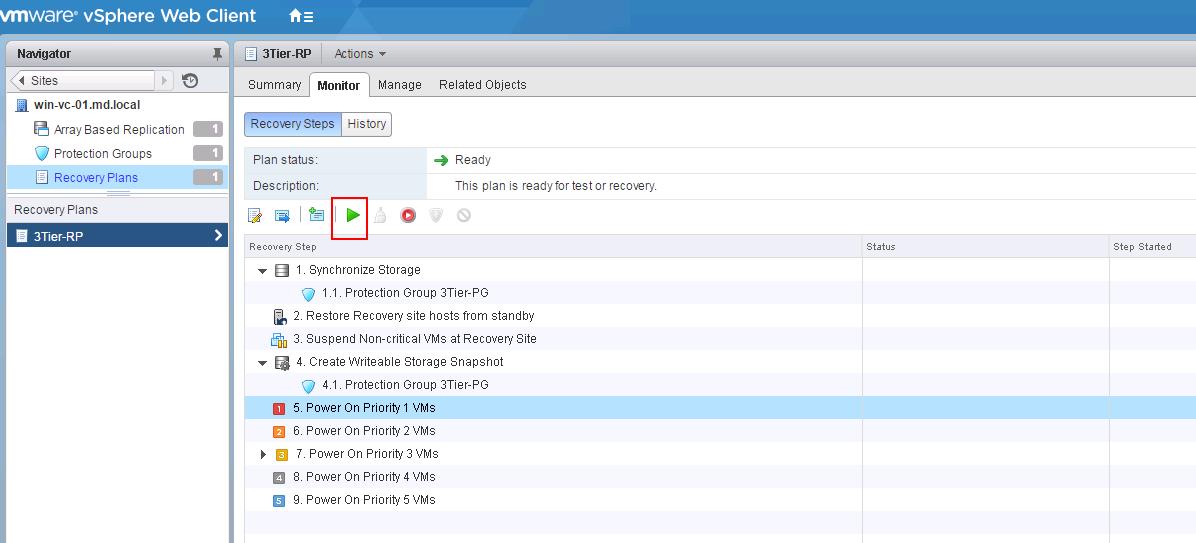
Task: Click the Suspend Non-critical VMs step icon
Action: pyautogui.click(x=279, y=339)
